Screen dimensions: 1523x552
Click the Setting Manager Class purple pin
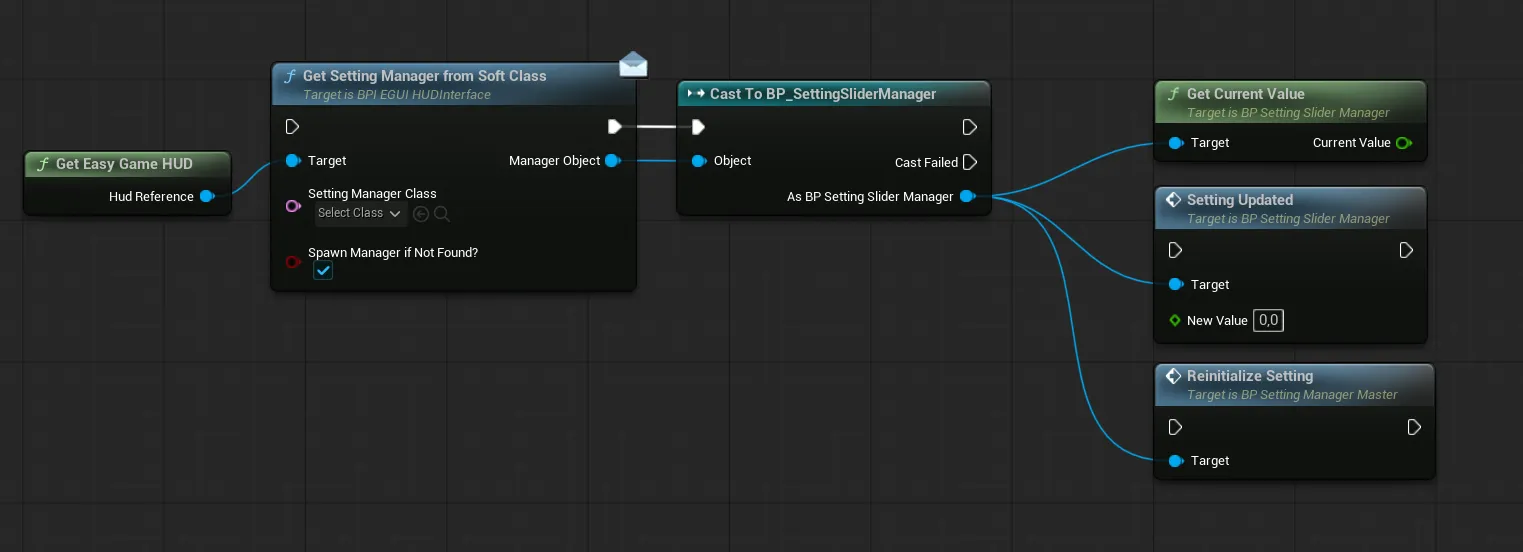[x=292, y=206]
